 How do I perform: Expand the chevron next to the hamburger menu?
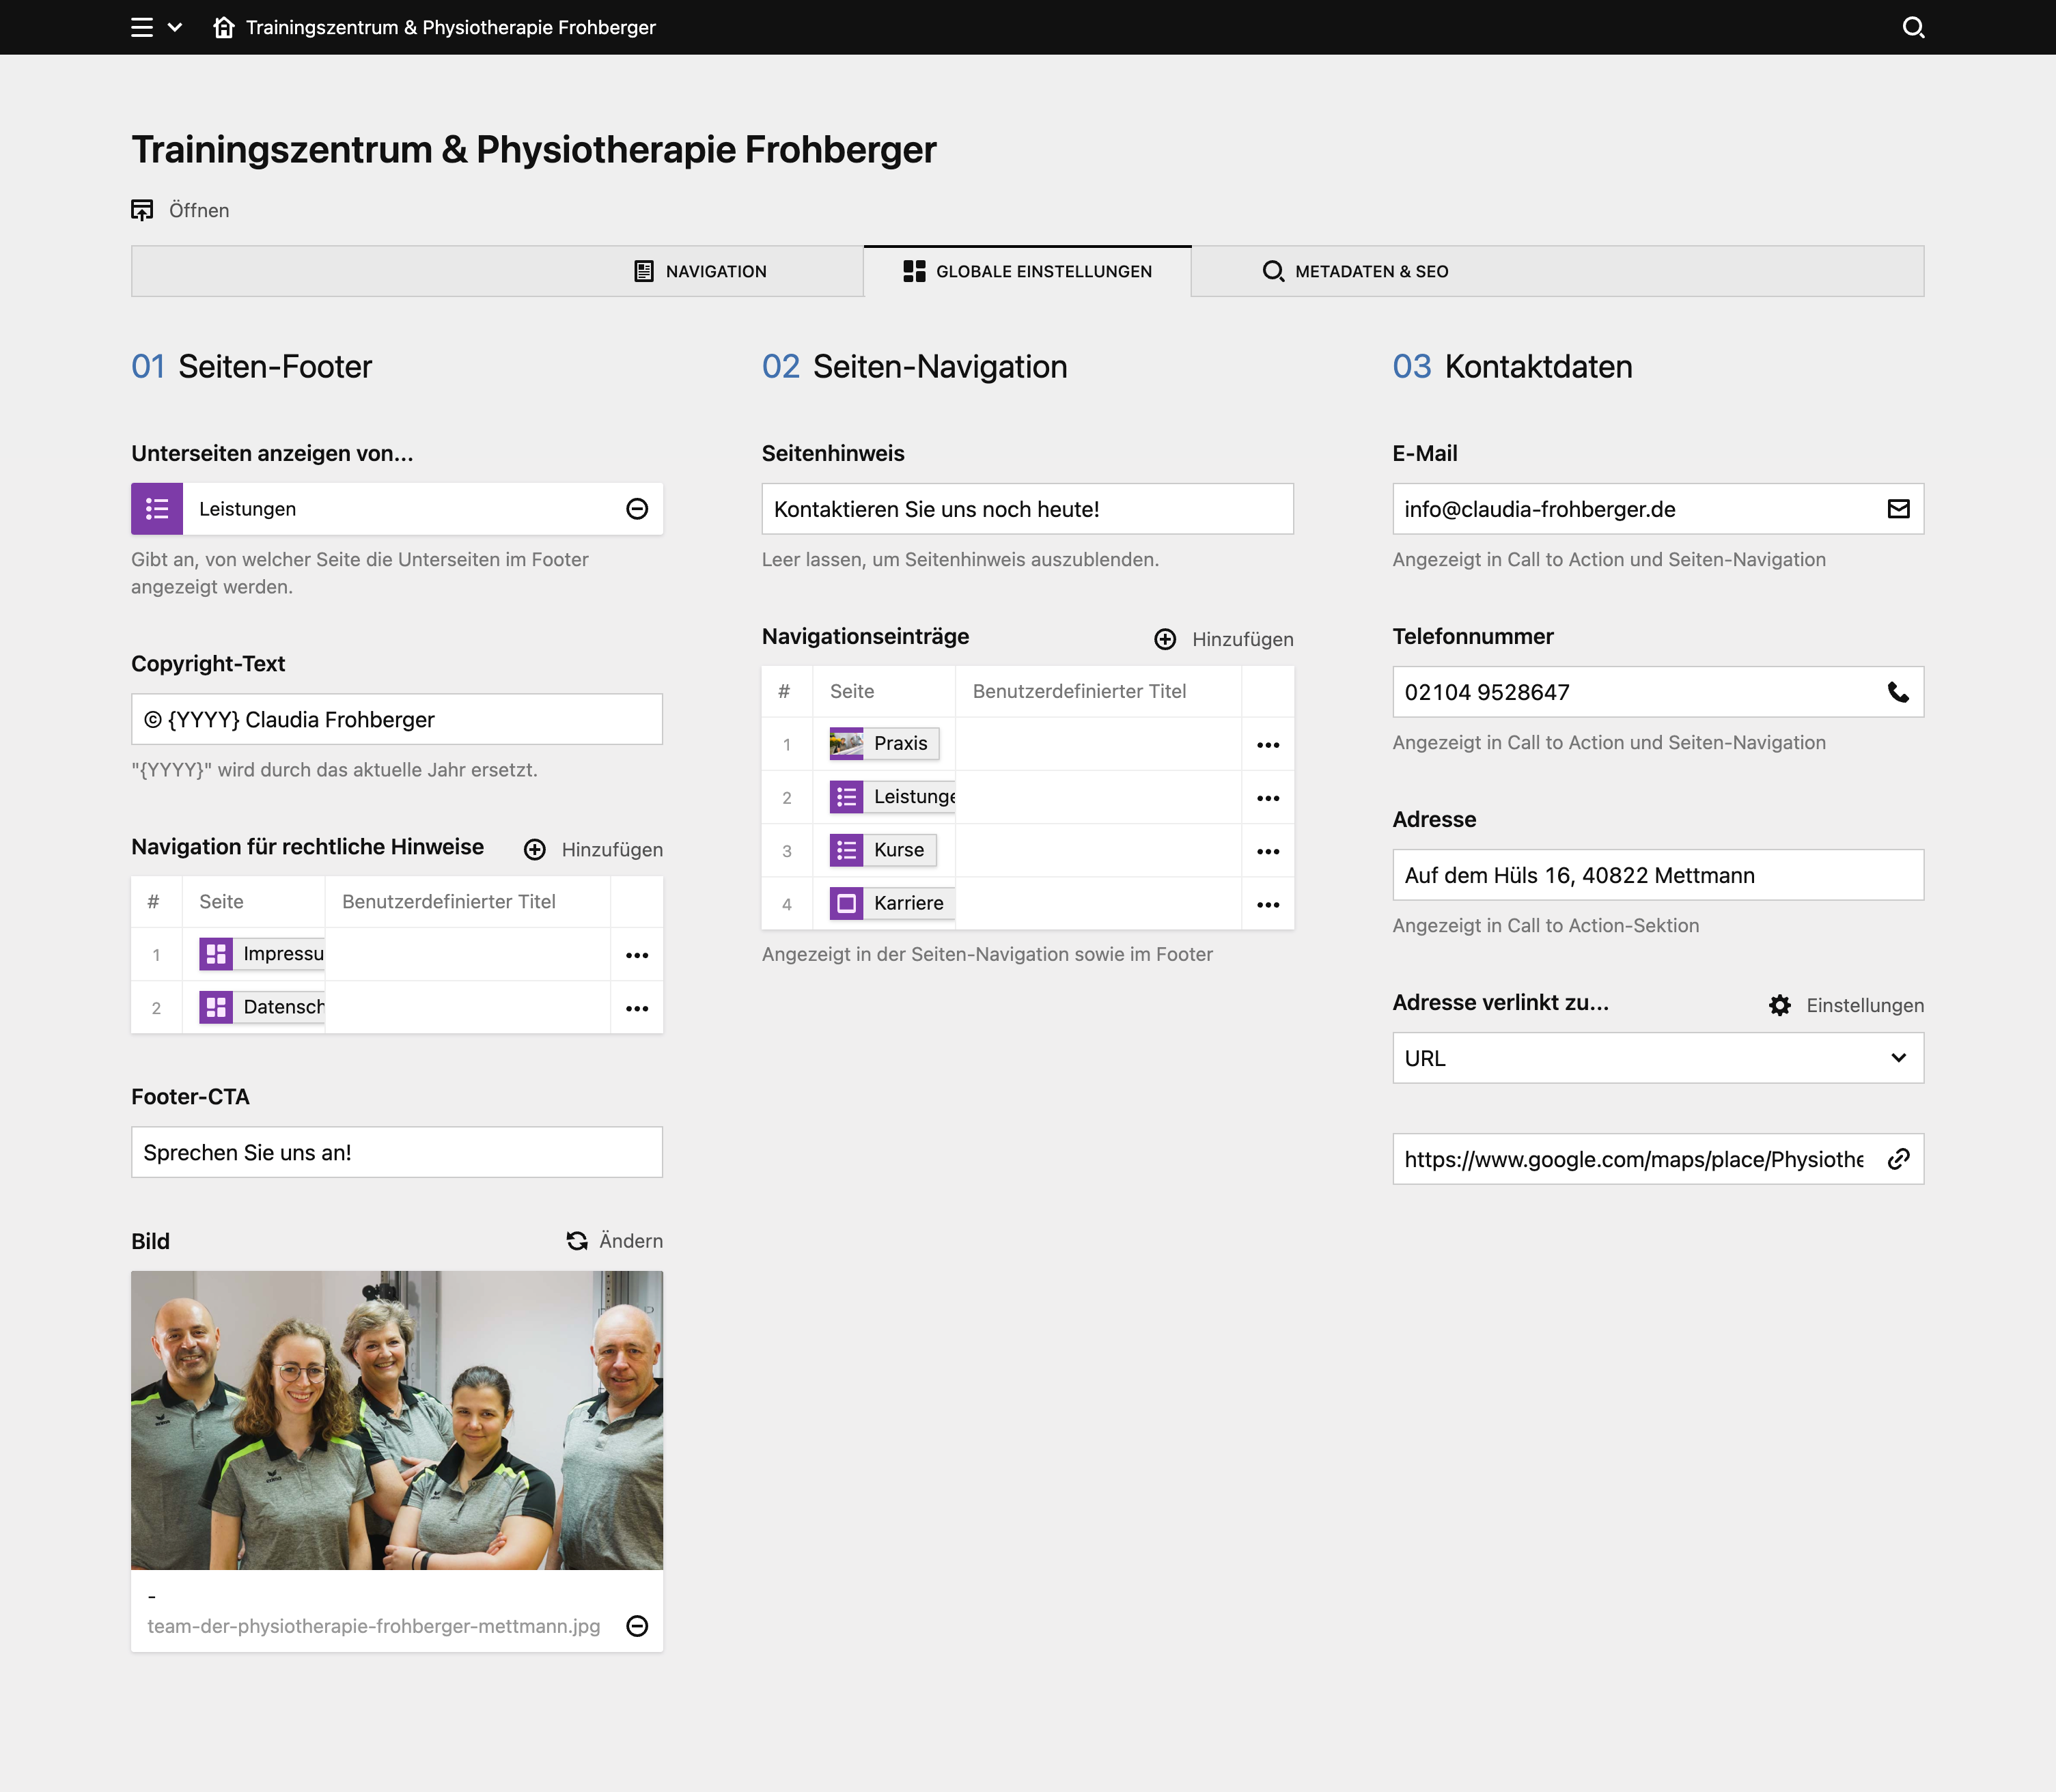(x=176, y=27)
